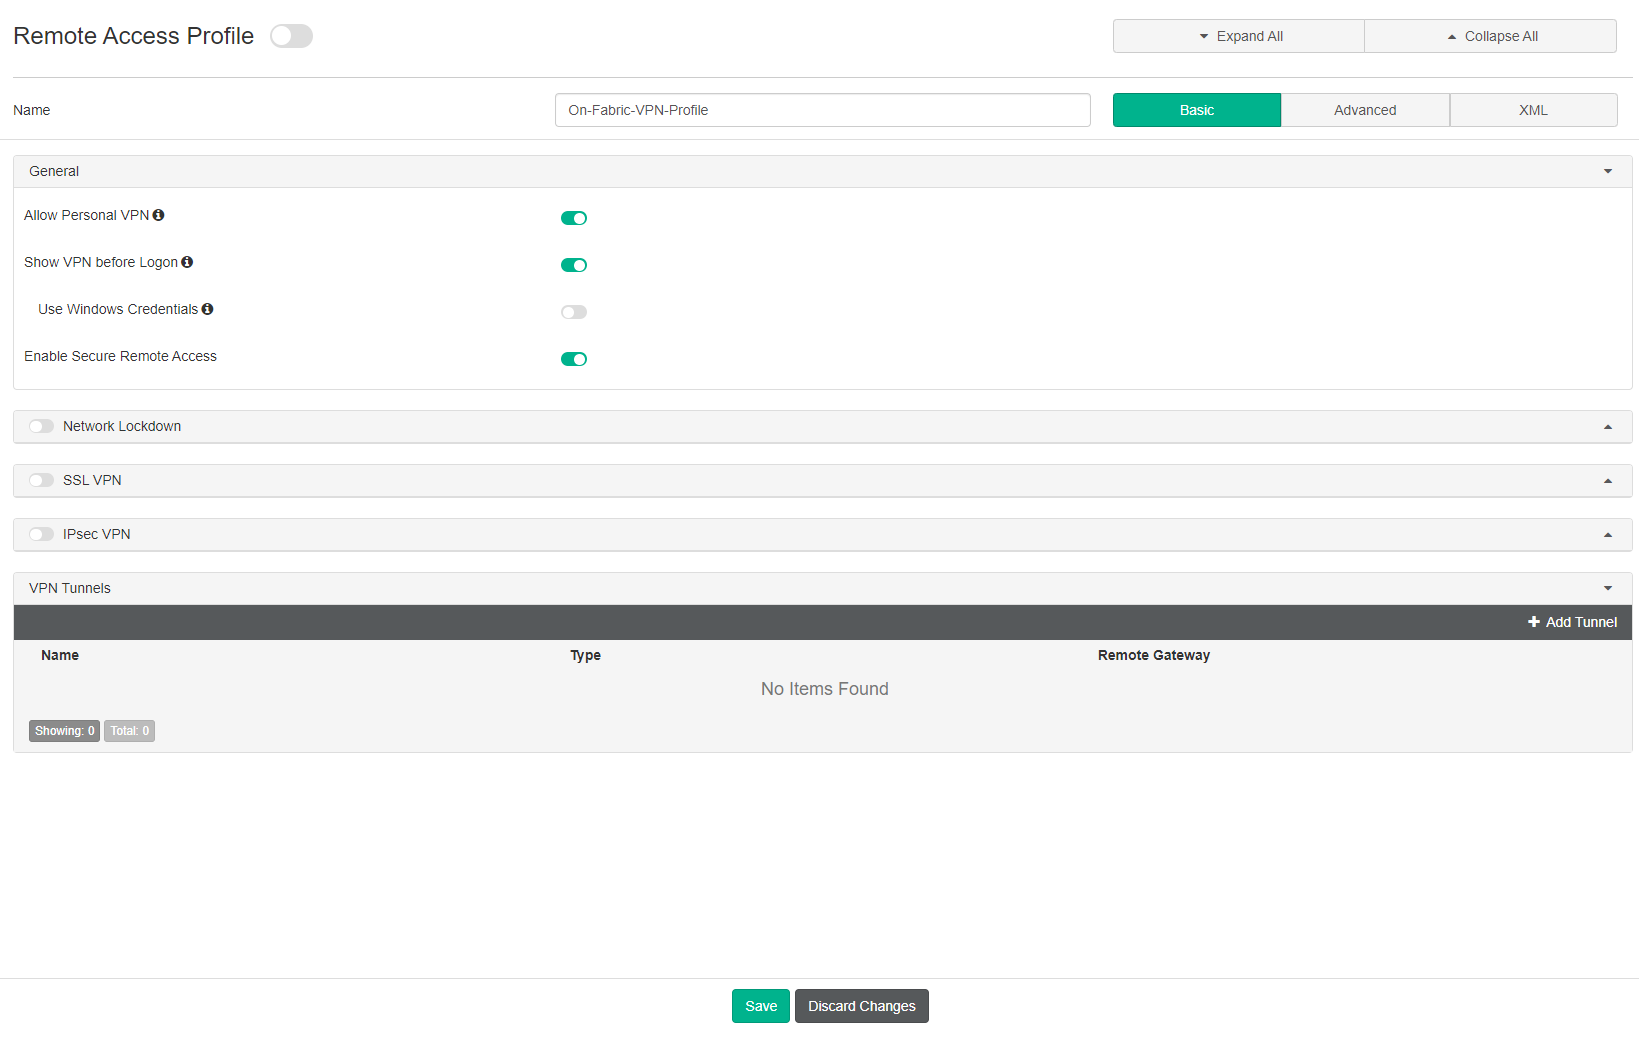Click the Add Tunnel button
Image resolution: width=1639 pixels, height=1037 pixels.
1572,622
